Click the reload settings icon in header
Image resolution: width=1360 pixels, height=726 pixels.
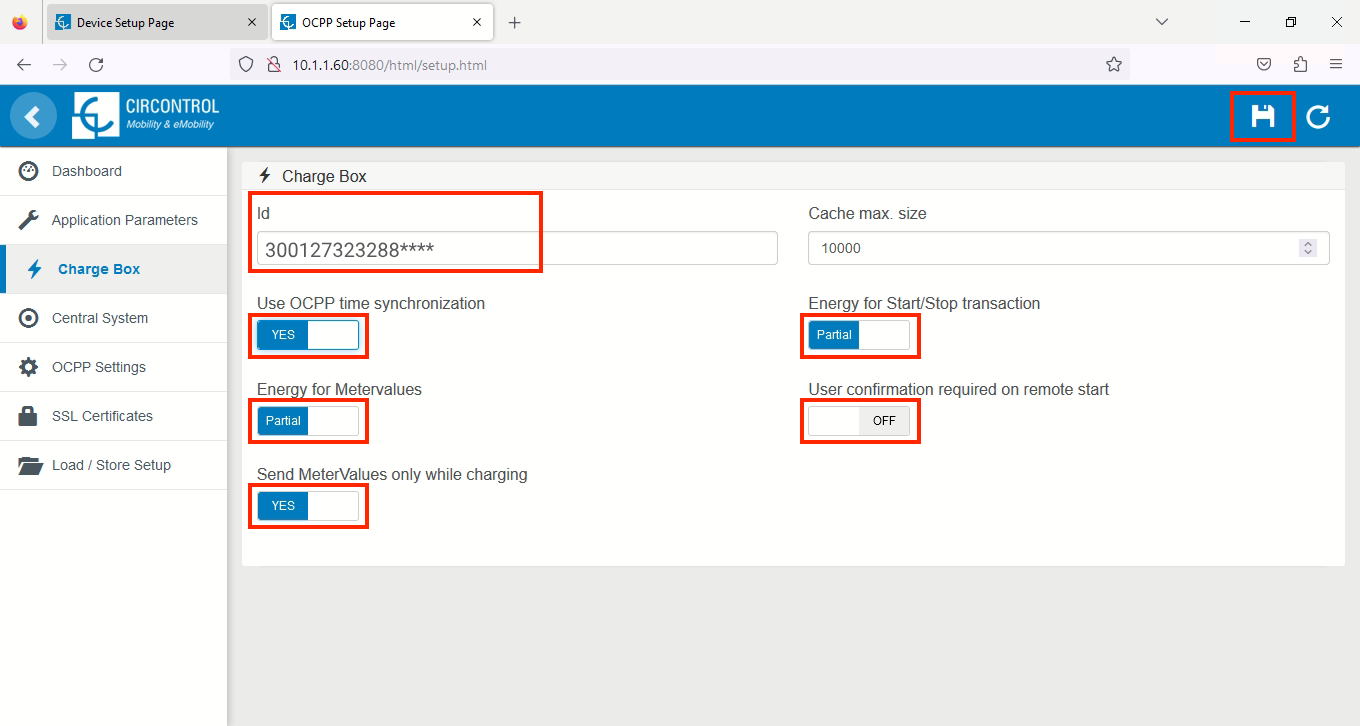coord(1318,117)
